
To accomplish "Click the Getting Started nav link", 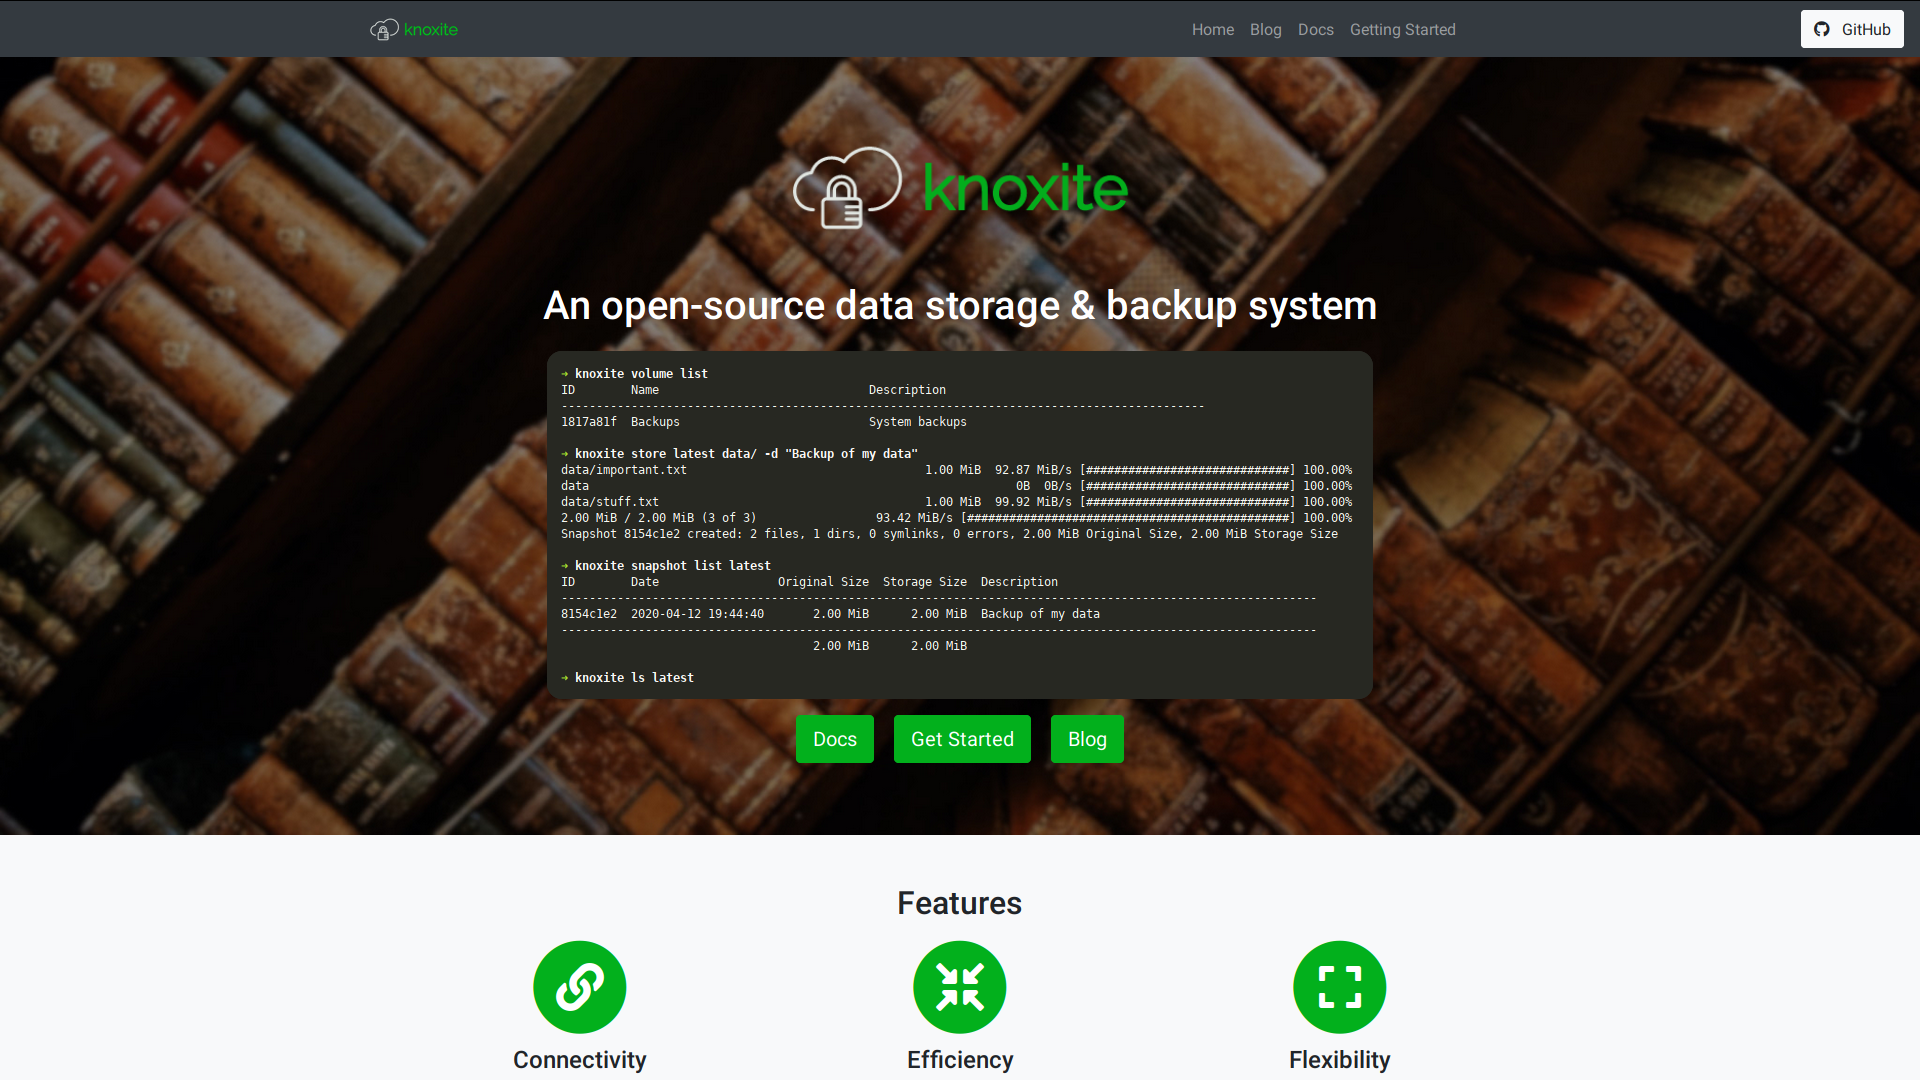I will [x=1404, y=29].
